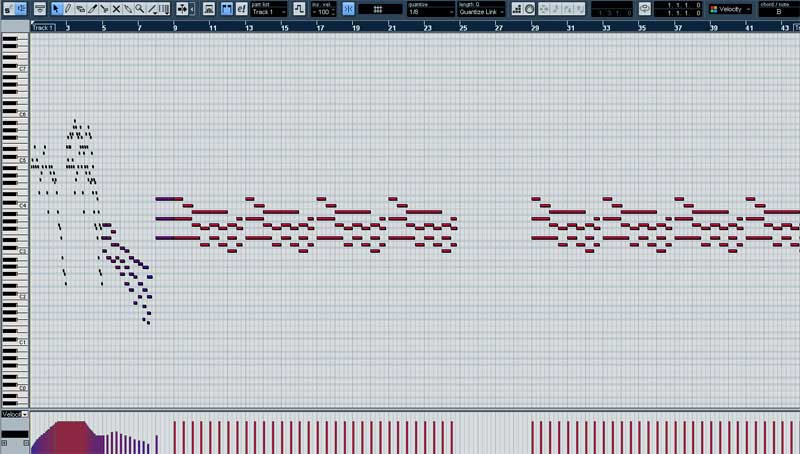This screenshot has width=800, height=454.
Task: Open the controller lane Velocity dropdown
Action: pos(14,414)
